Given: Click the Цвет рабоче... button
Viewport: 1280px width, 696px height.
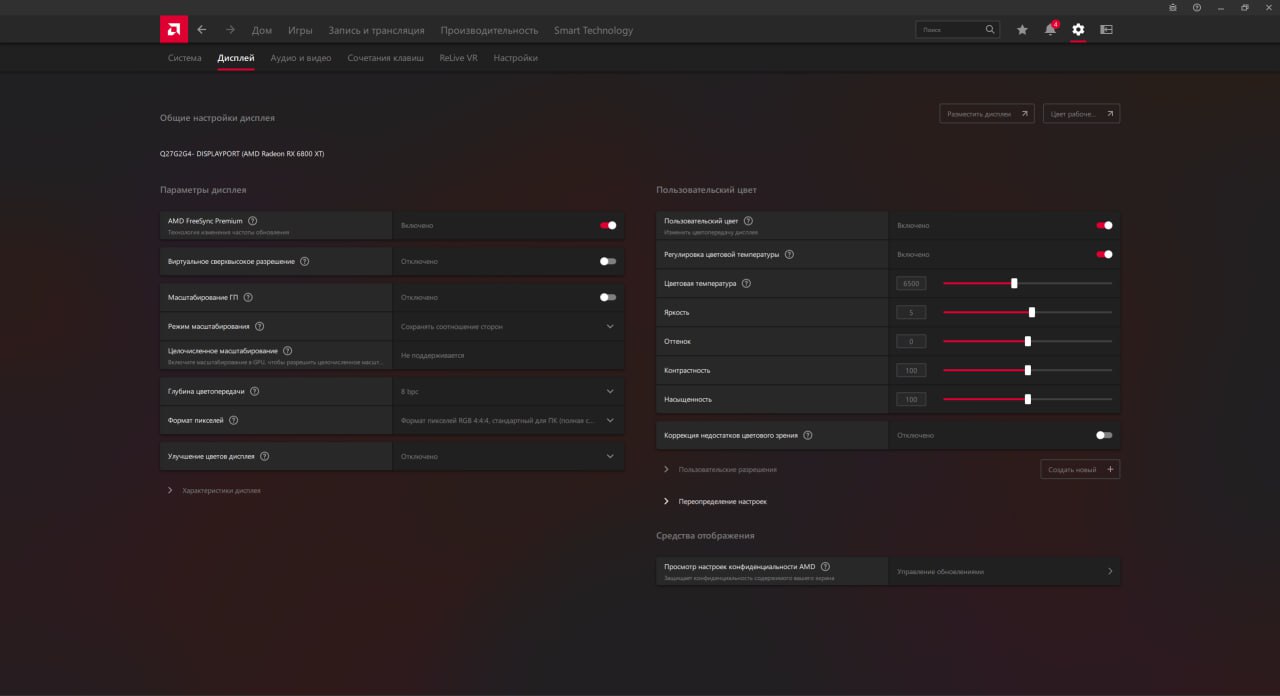Looking at the screenshot, I should pyautogui.click(x=1081, y=114).
